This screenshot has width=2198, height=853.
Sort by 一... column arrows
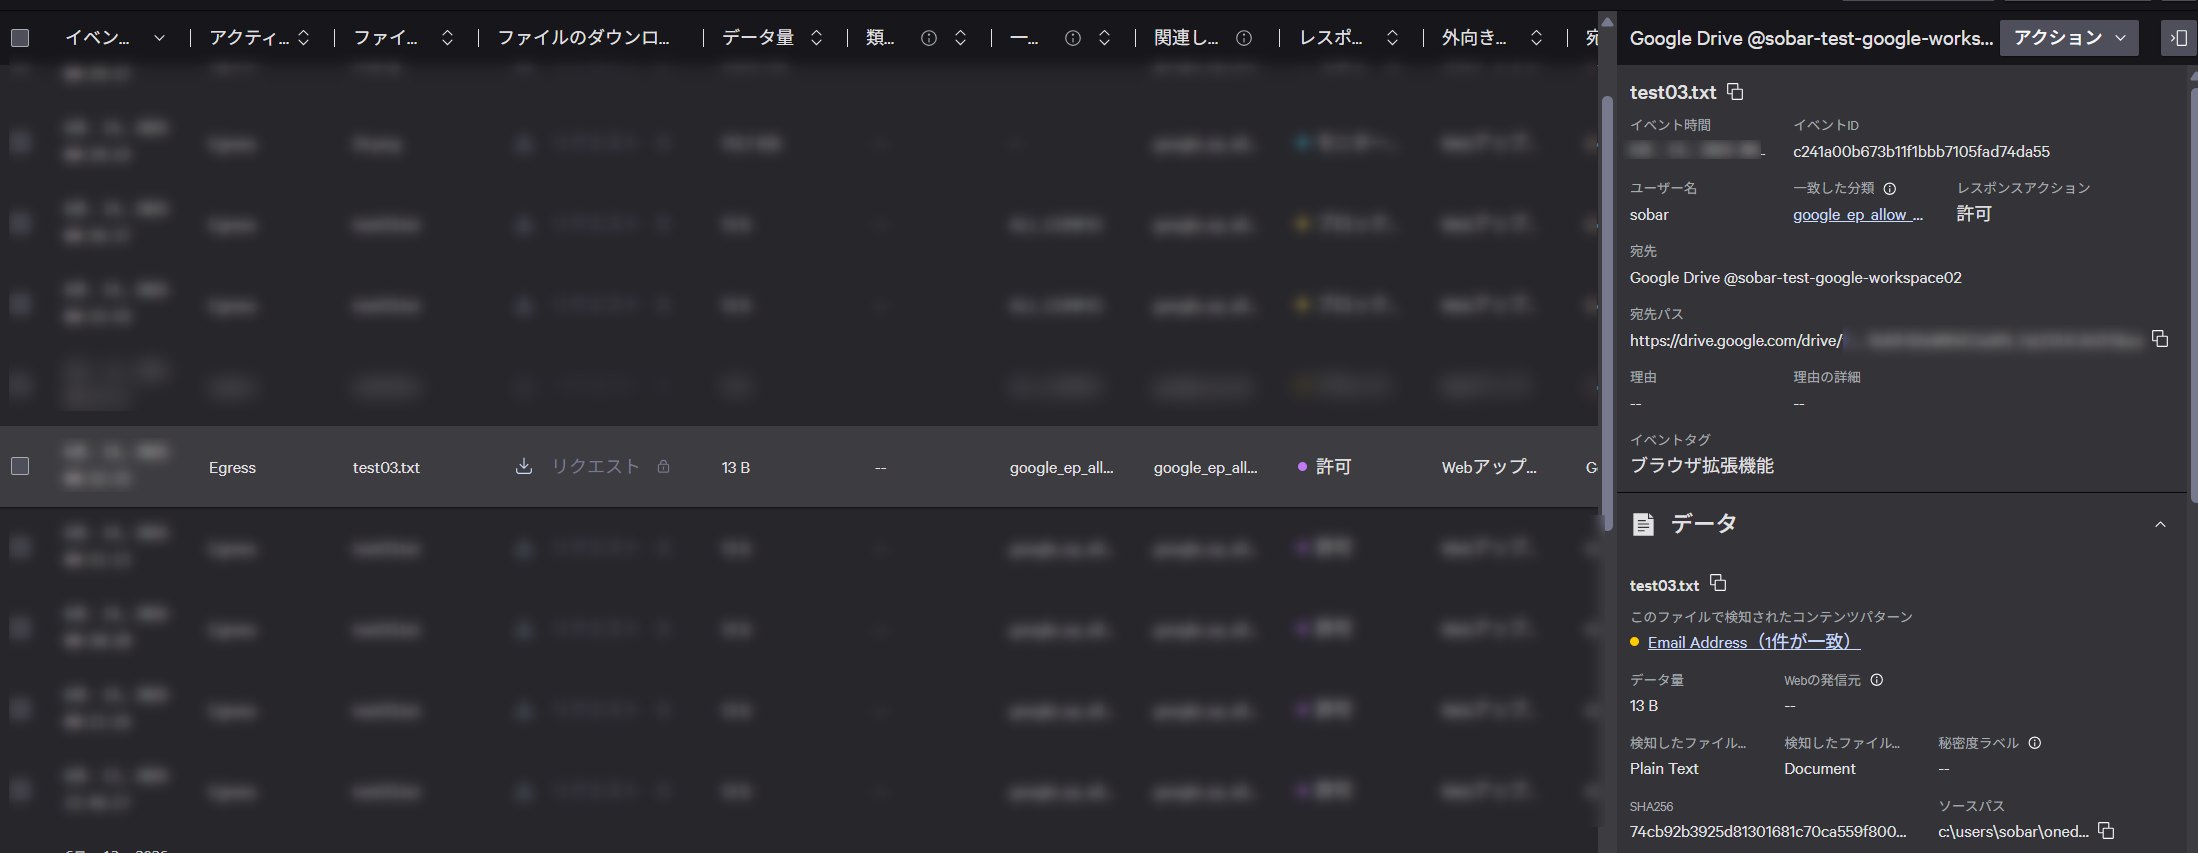[x=1104, y=38]
